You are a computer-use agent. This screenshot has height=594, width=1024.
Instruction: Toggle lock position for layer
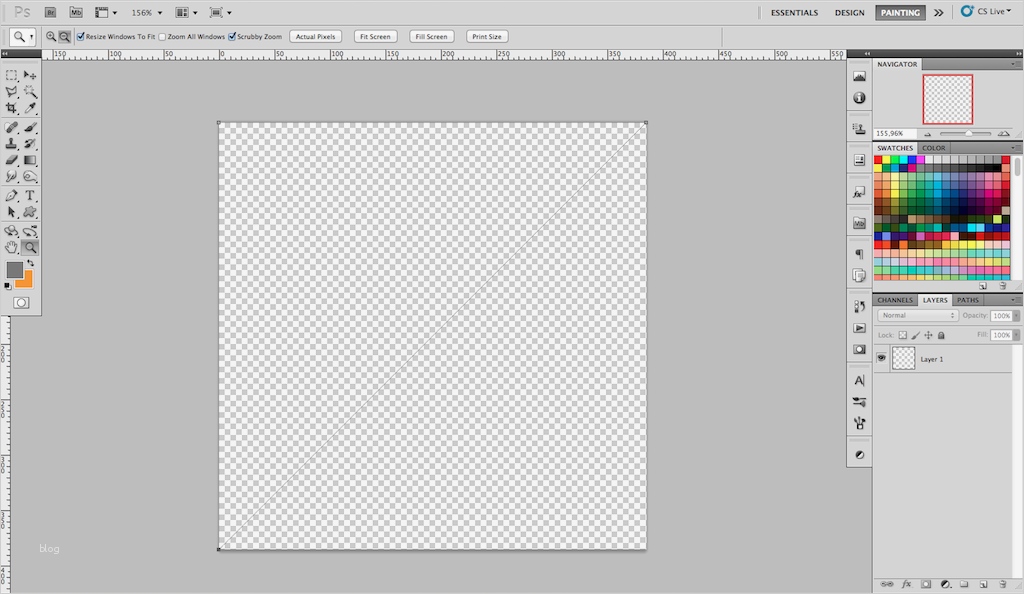coord(928,336)
